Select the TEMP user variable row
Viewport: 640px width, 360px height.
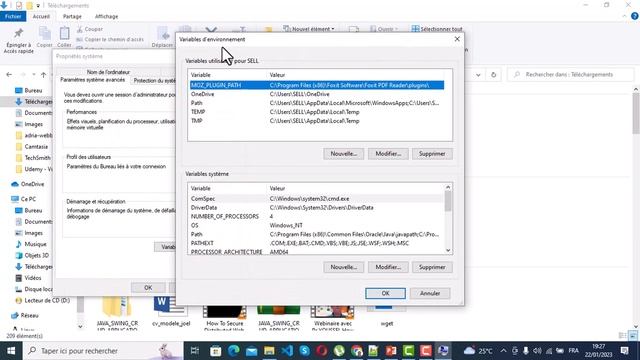pos(317,112)
